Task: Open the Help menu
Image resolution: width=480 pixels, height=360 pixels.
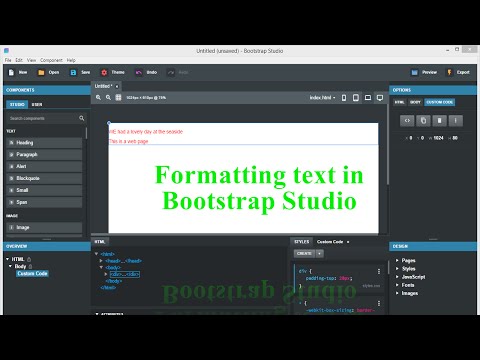Action: 71,60
